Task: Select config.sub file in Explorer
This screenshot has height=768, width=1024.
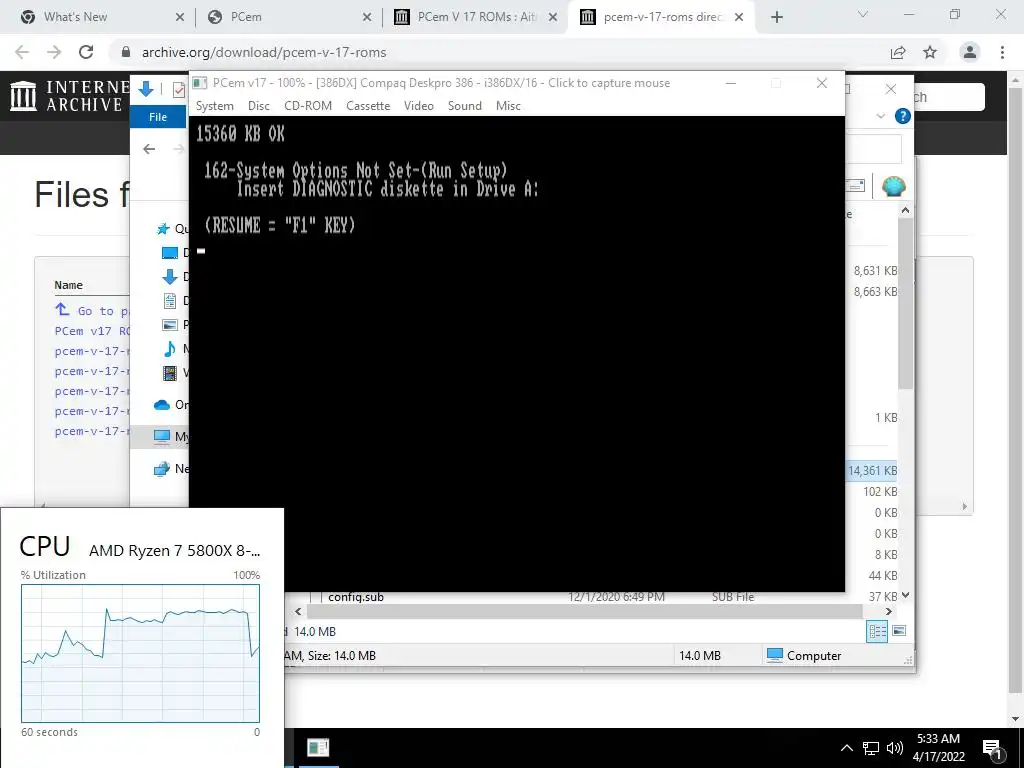Action: [x=356, y=596]
